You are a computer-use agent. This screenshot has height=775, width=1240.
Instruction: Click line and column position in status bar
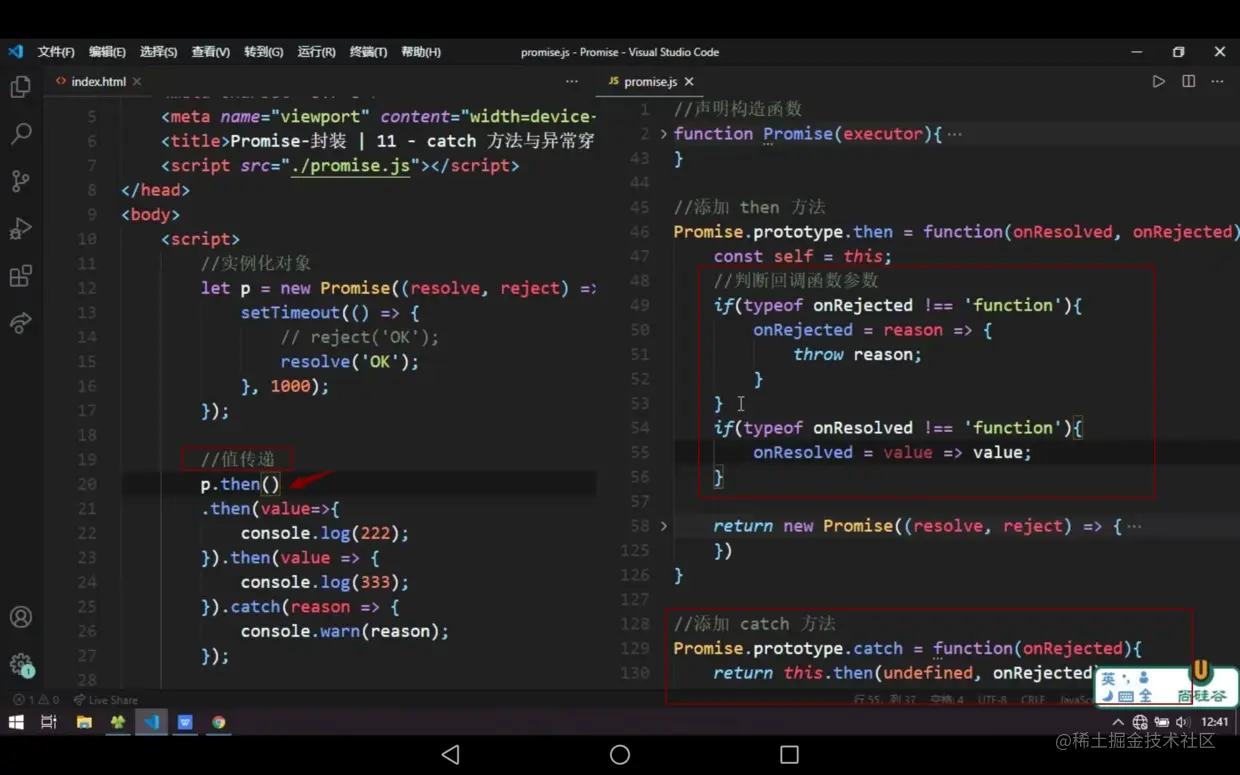(x=885, y=700)
